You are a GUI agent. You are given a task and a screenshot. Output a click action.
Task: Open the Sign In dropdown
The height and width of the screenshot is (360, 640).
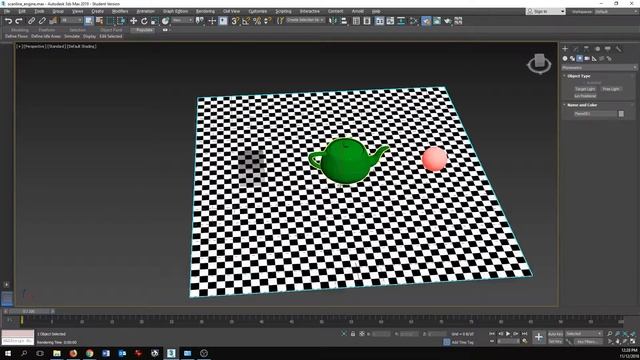coord(545,11)
